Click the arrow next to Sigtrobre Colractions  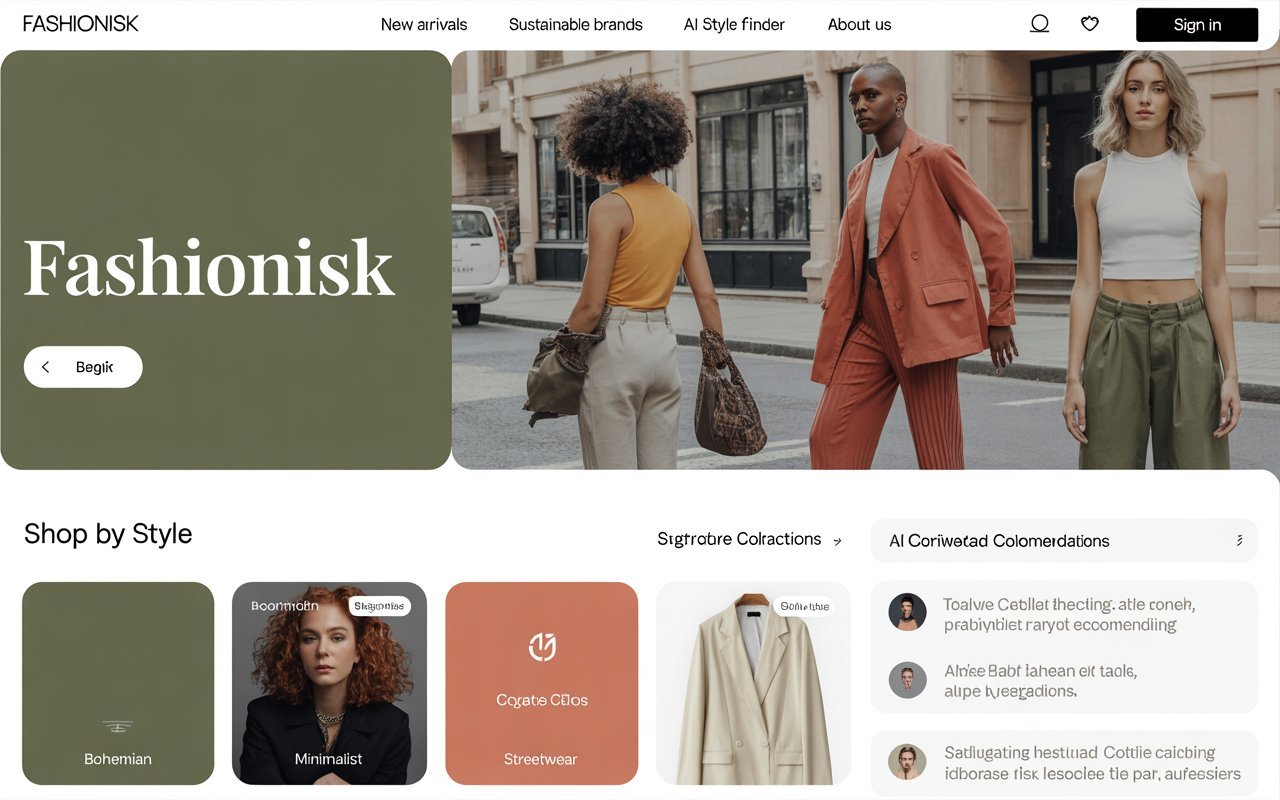point(837,541)
